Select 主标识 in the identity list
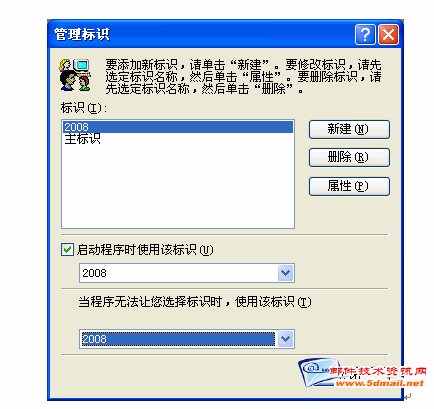The width and height of the screenshot is (434, 409). tap(82, 139)
